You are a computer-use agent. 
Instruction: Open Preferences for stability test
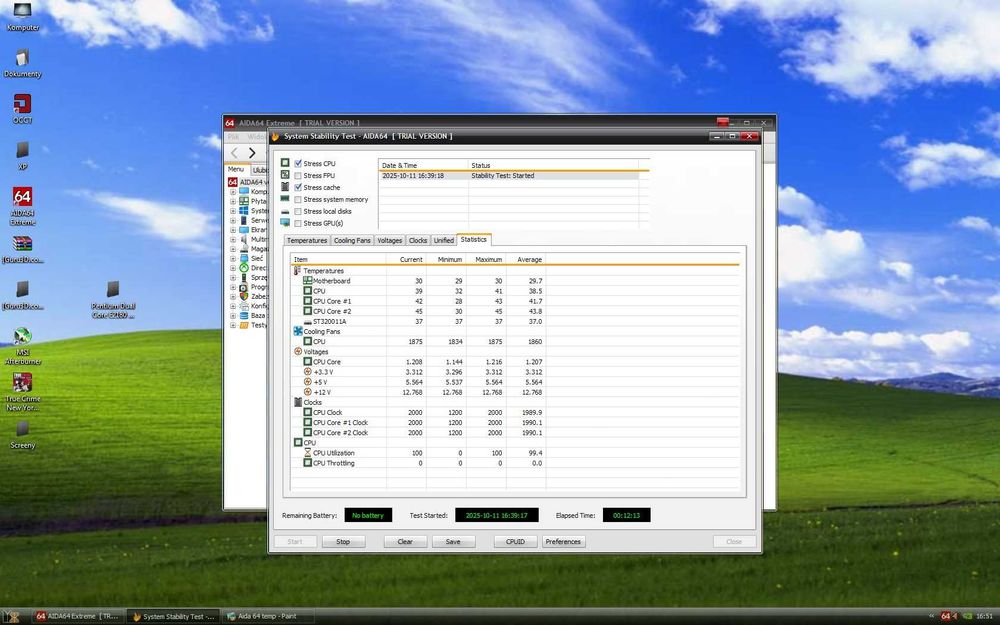[x=563, y=541]
